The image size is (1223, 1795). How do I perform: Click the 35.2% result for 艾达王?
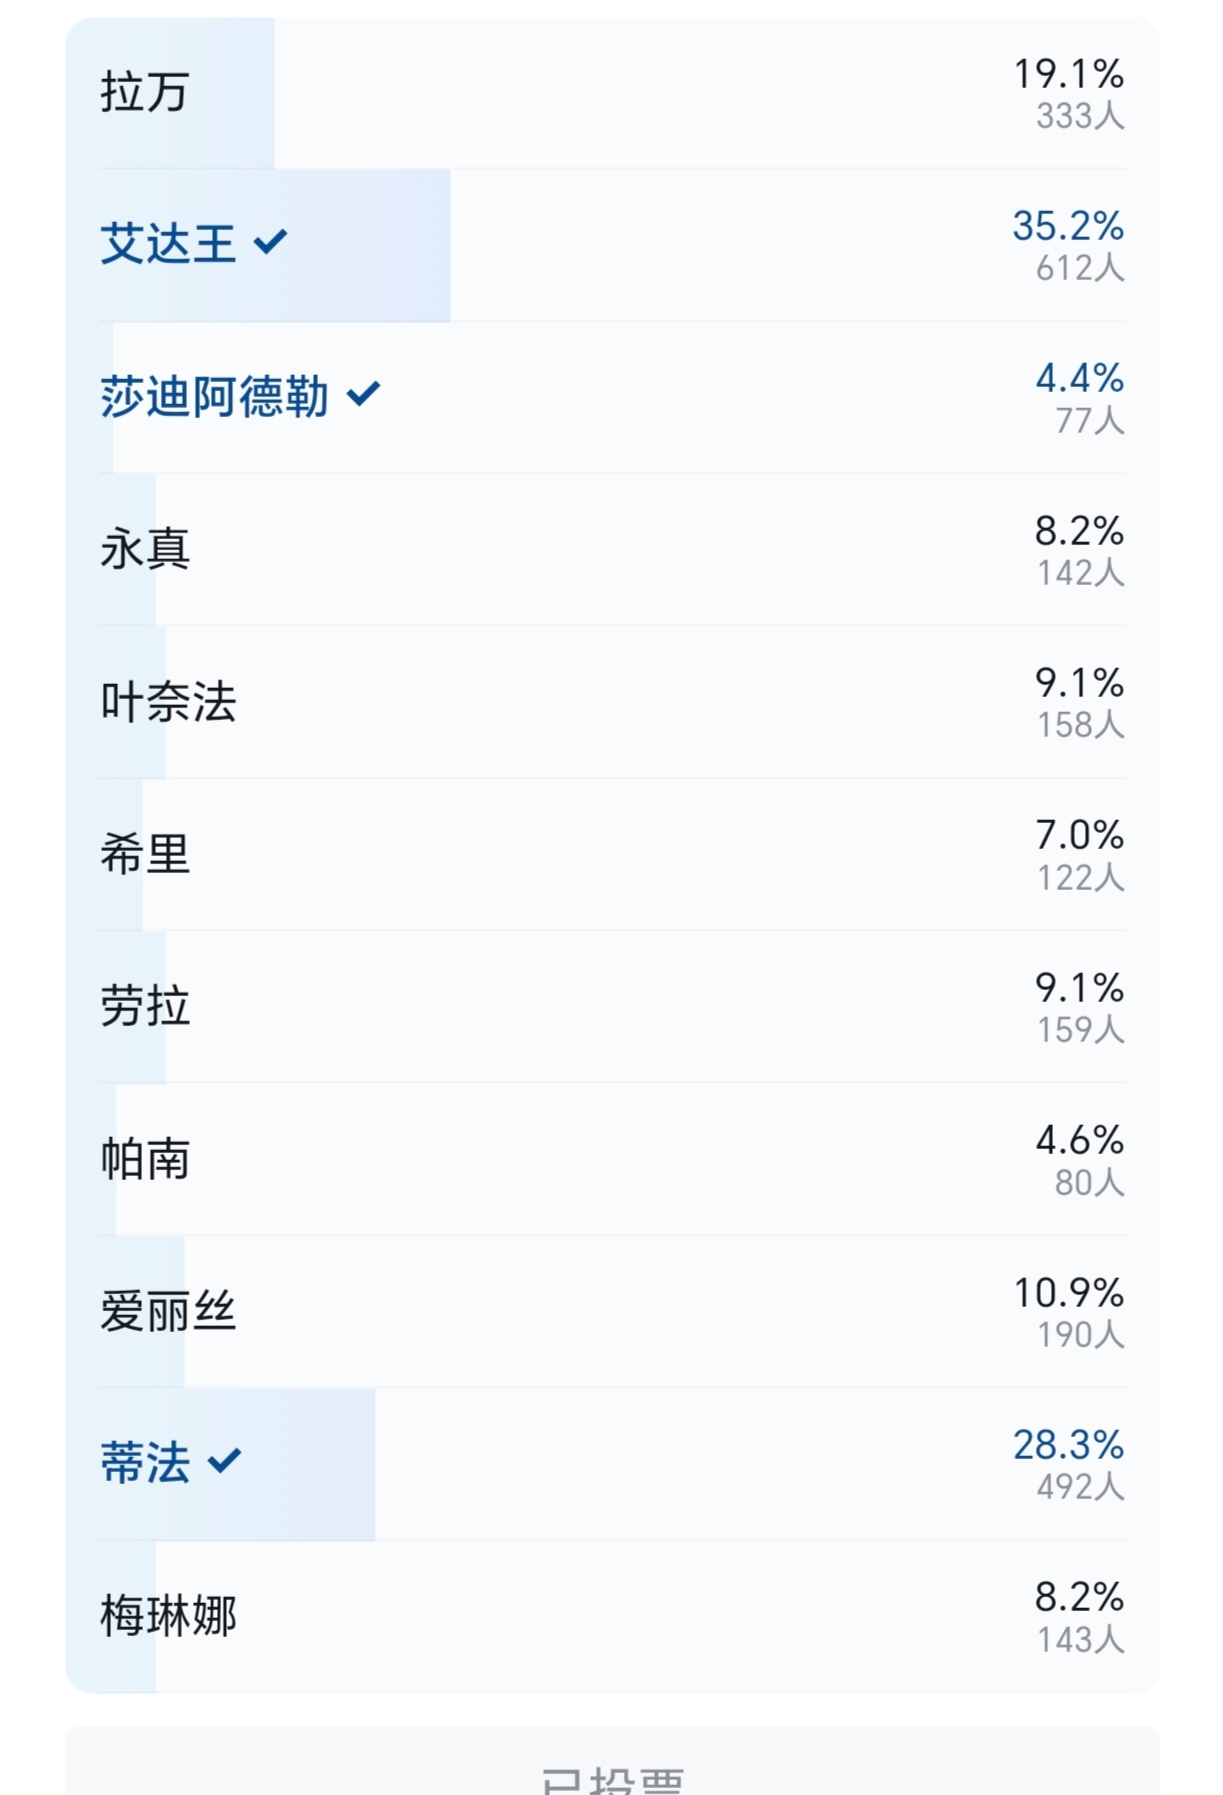1068,226
